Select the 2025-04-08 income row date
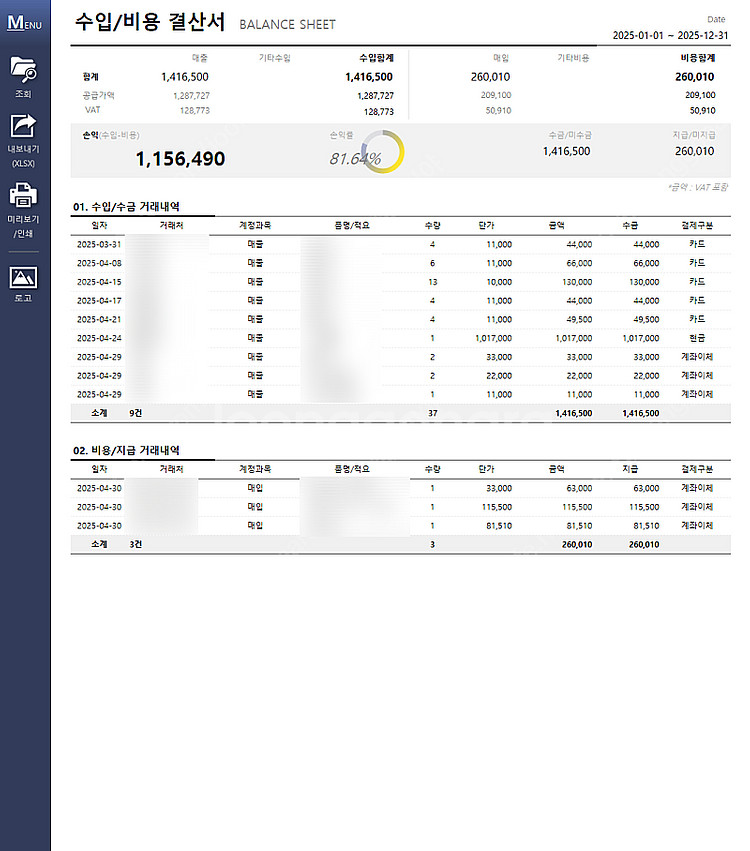Image resolution: width=750 pixels, height=851 pixels. click(99, 263)
